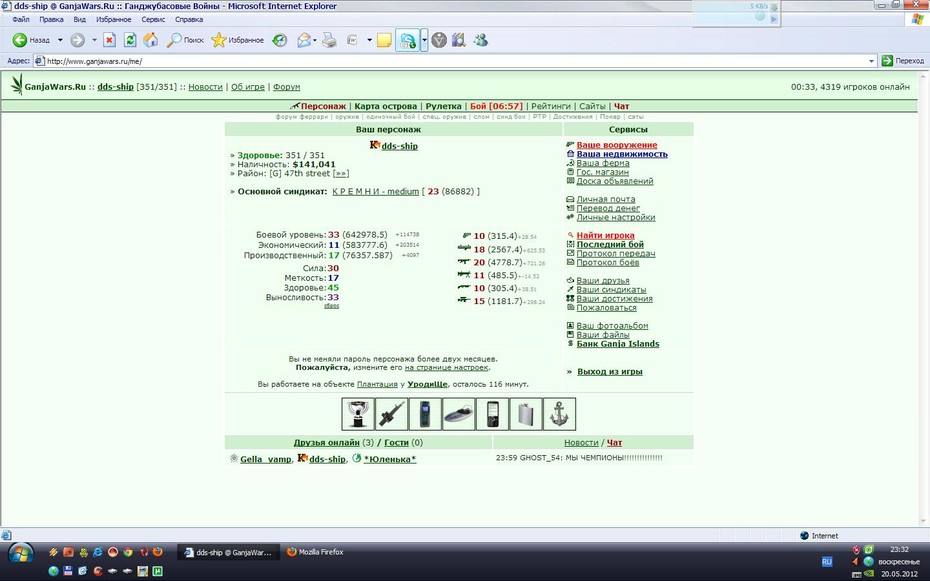Select the speedboat item thumbnail

coord(458,414)
